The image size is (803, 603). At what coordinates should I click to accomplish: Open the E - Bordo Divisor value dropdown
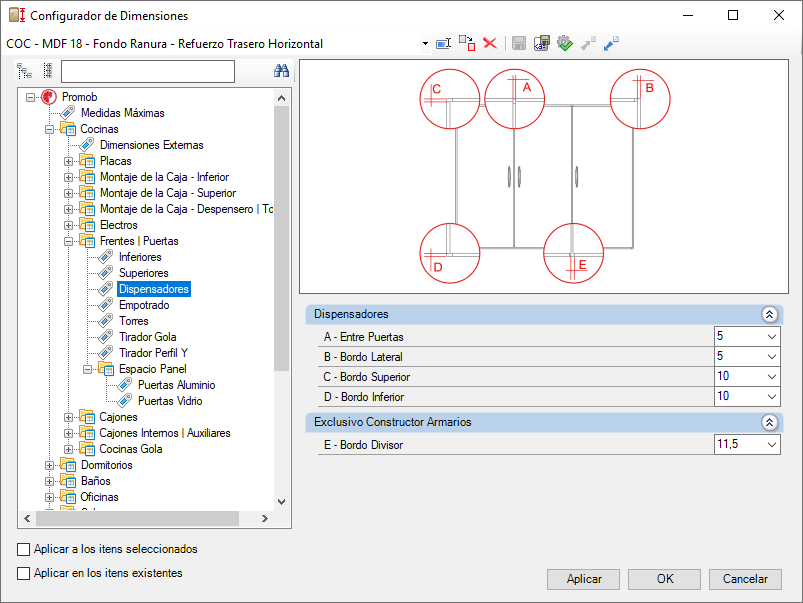pyautogui.click(x=772, y=445)
